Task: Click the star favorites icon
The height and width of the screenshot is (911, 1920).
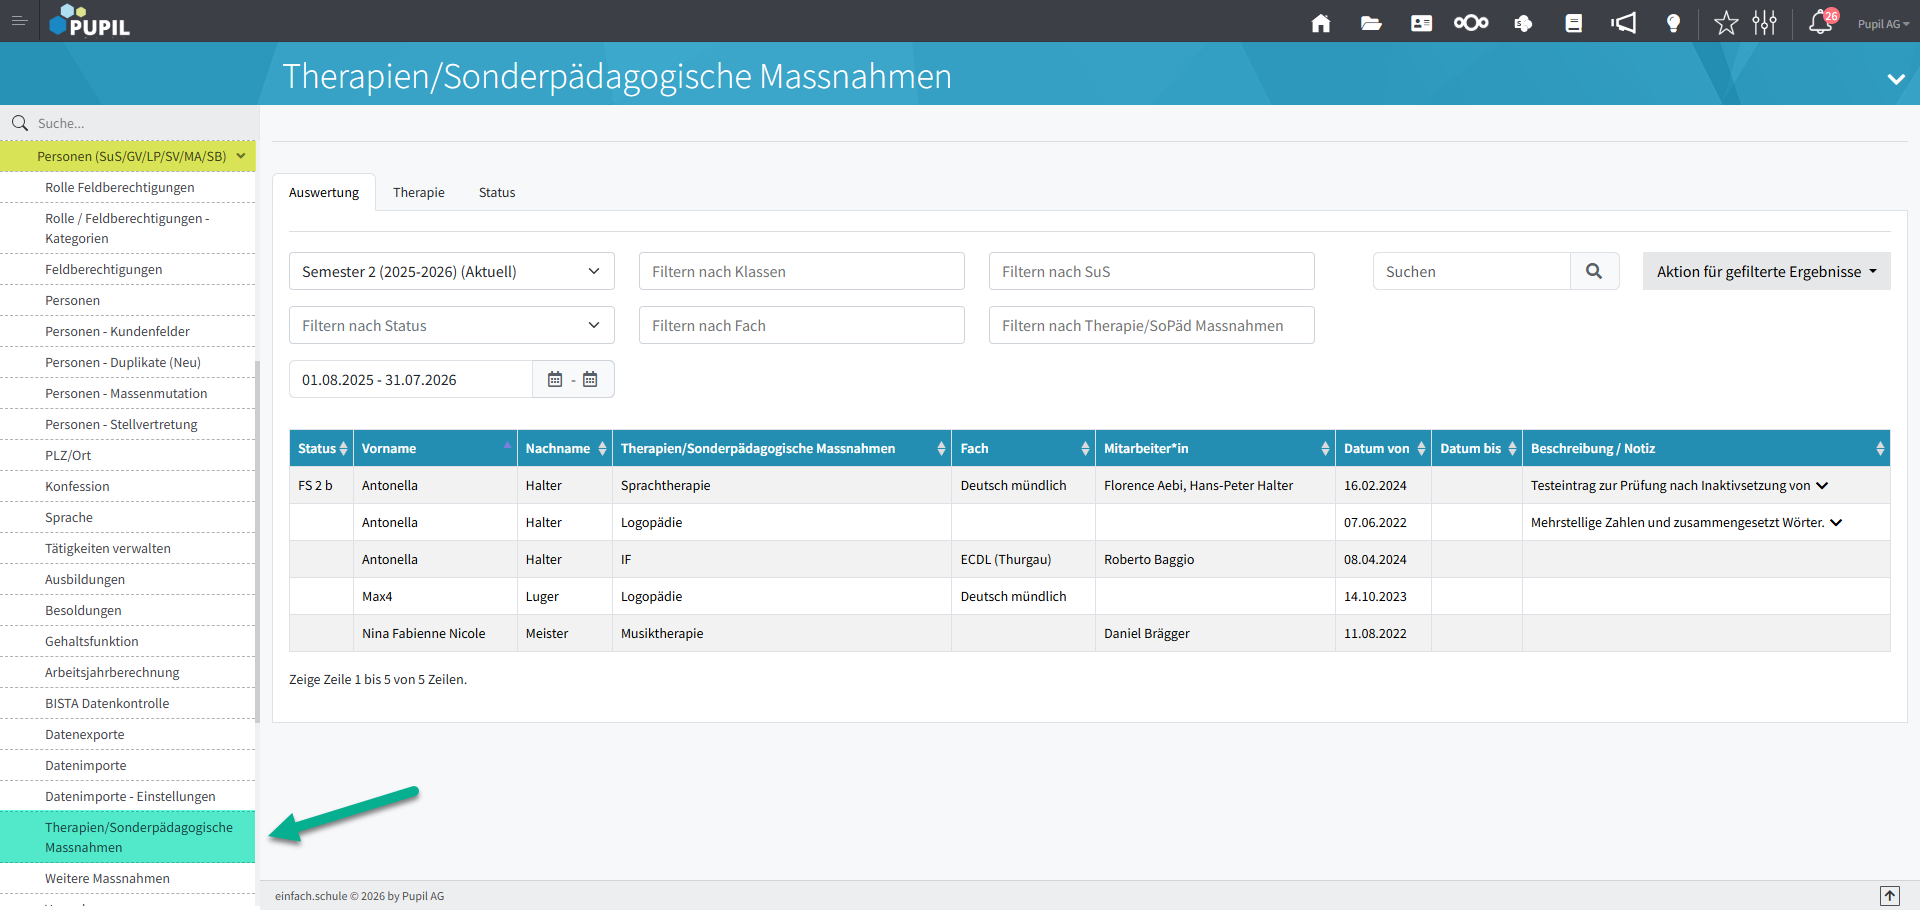Action: (1726, 23)
